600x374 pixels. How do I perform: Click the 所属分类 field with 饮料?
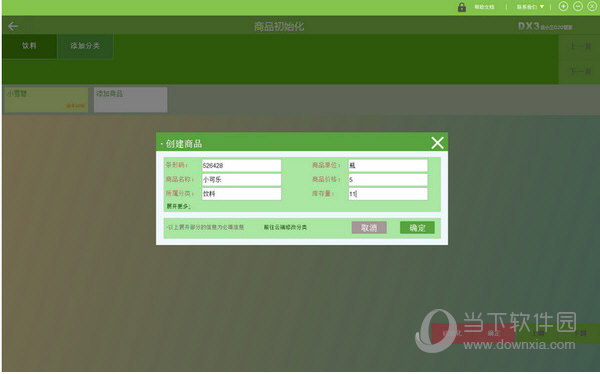241,194
